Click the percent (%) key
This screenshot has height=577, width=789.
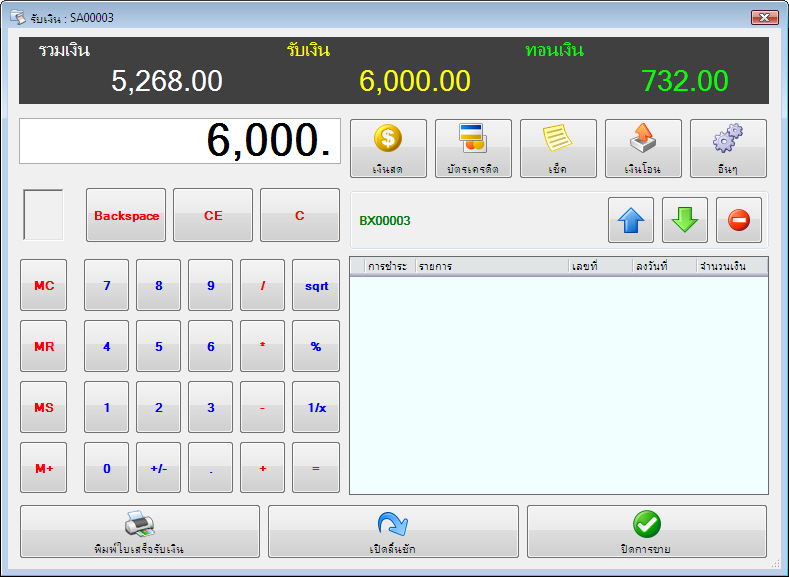[x=316, y=346]
